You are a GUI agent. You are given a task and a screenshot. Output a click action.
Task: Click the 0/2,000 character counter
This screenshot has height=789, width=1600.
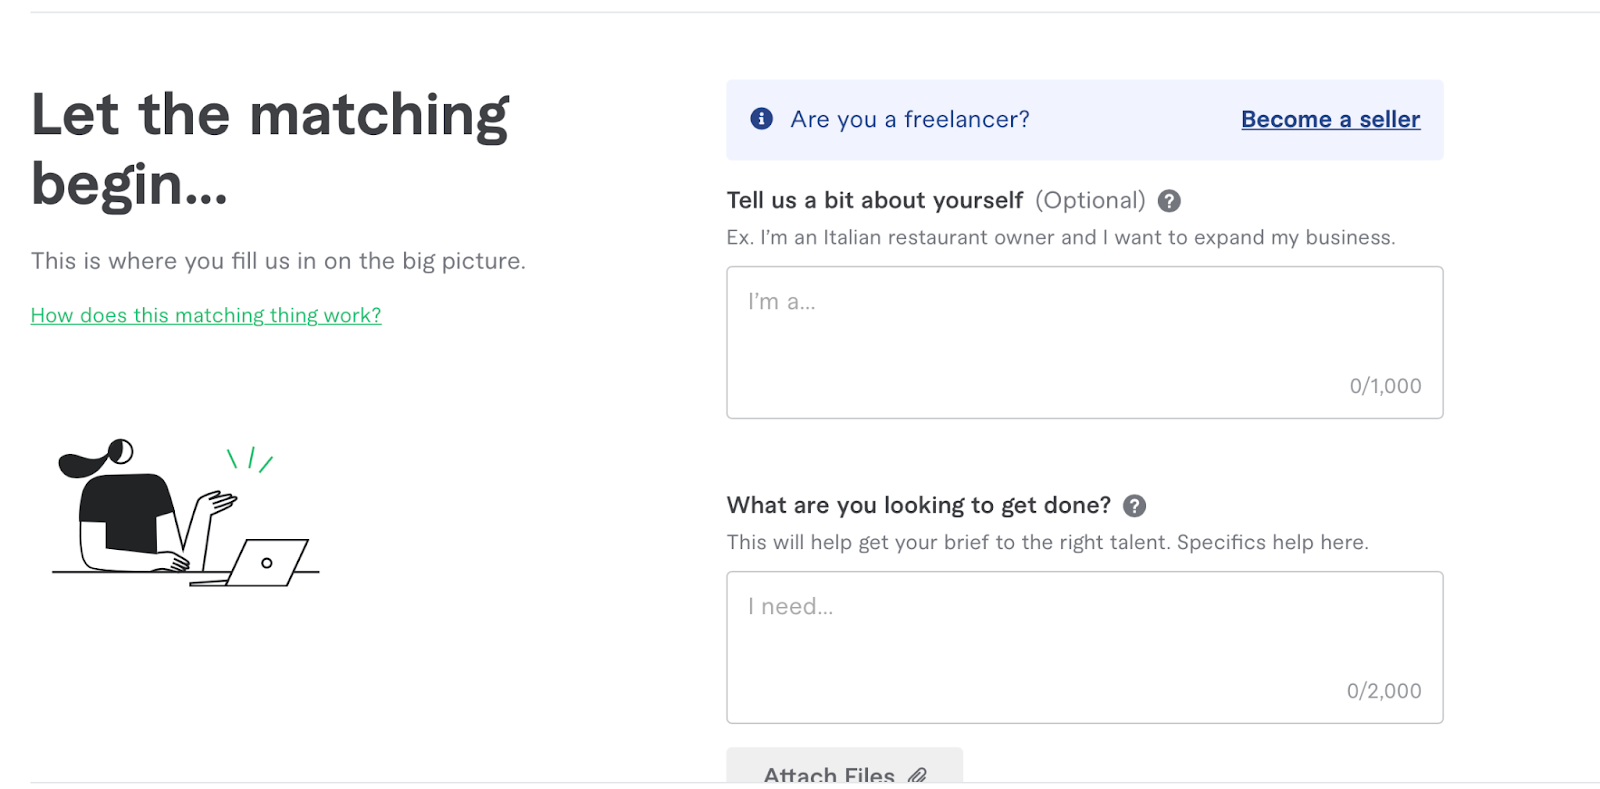1383,691
